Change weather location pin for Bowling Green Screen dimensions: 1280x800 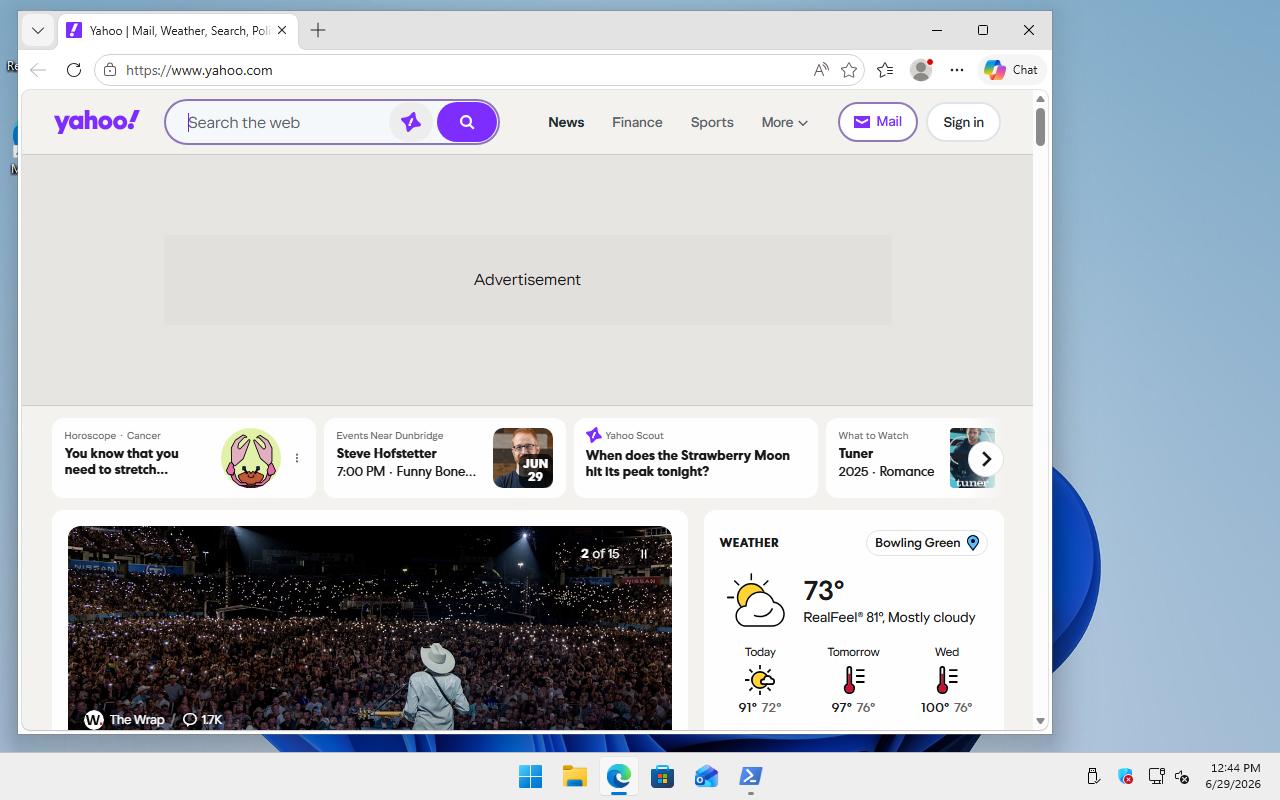973,543
